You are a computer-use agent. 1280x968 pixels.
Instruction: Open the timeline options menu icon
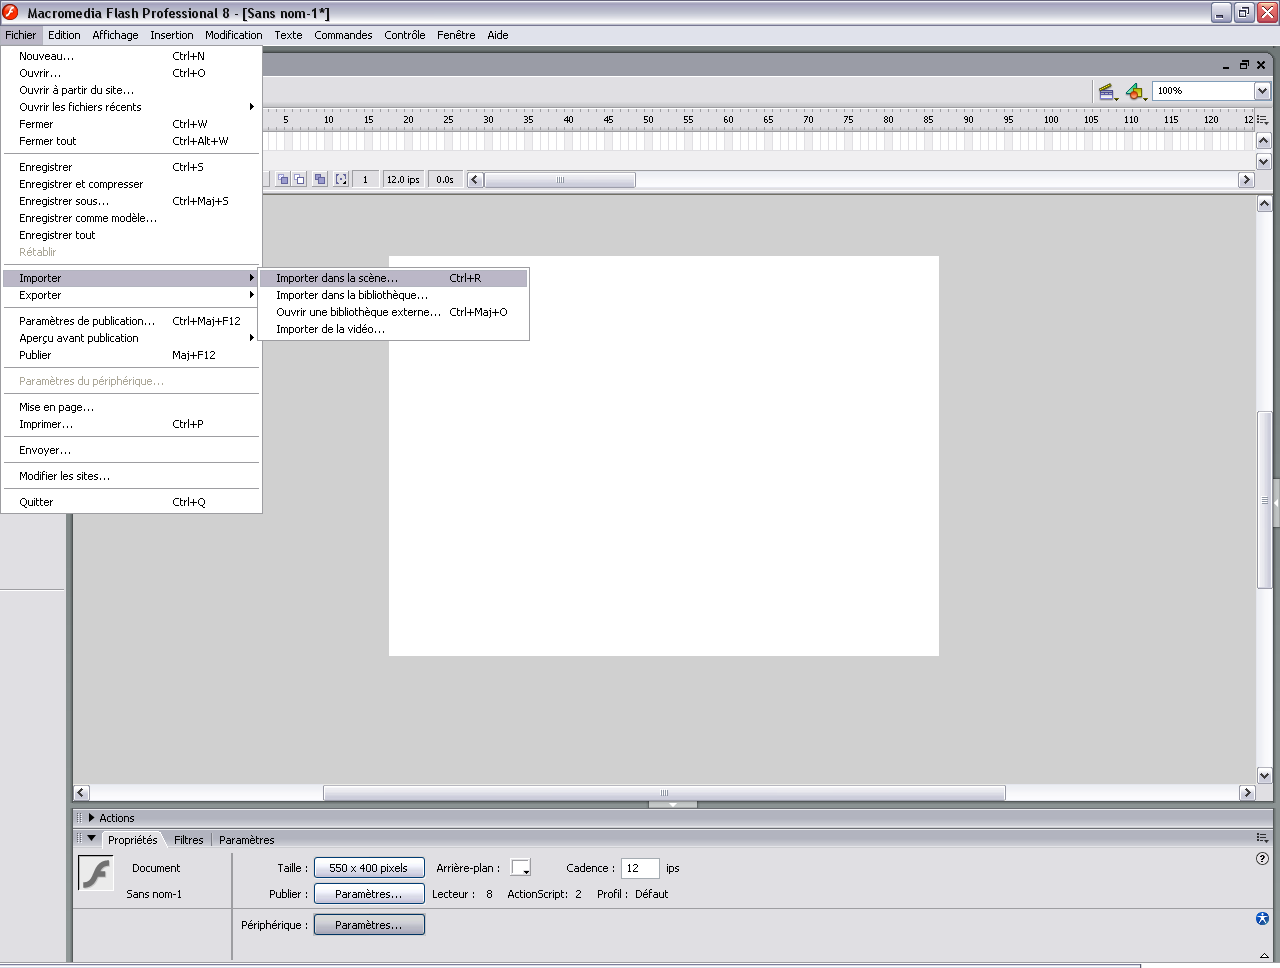click(x=1262, y=120)
